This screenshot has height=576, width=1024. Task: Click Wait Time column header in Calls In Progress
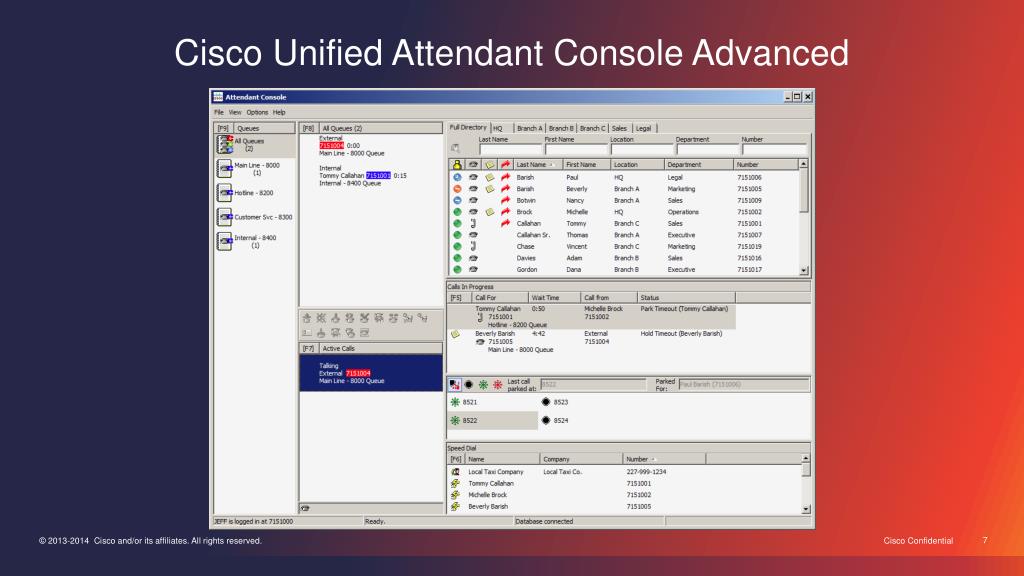point(554,298)
